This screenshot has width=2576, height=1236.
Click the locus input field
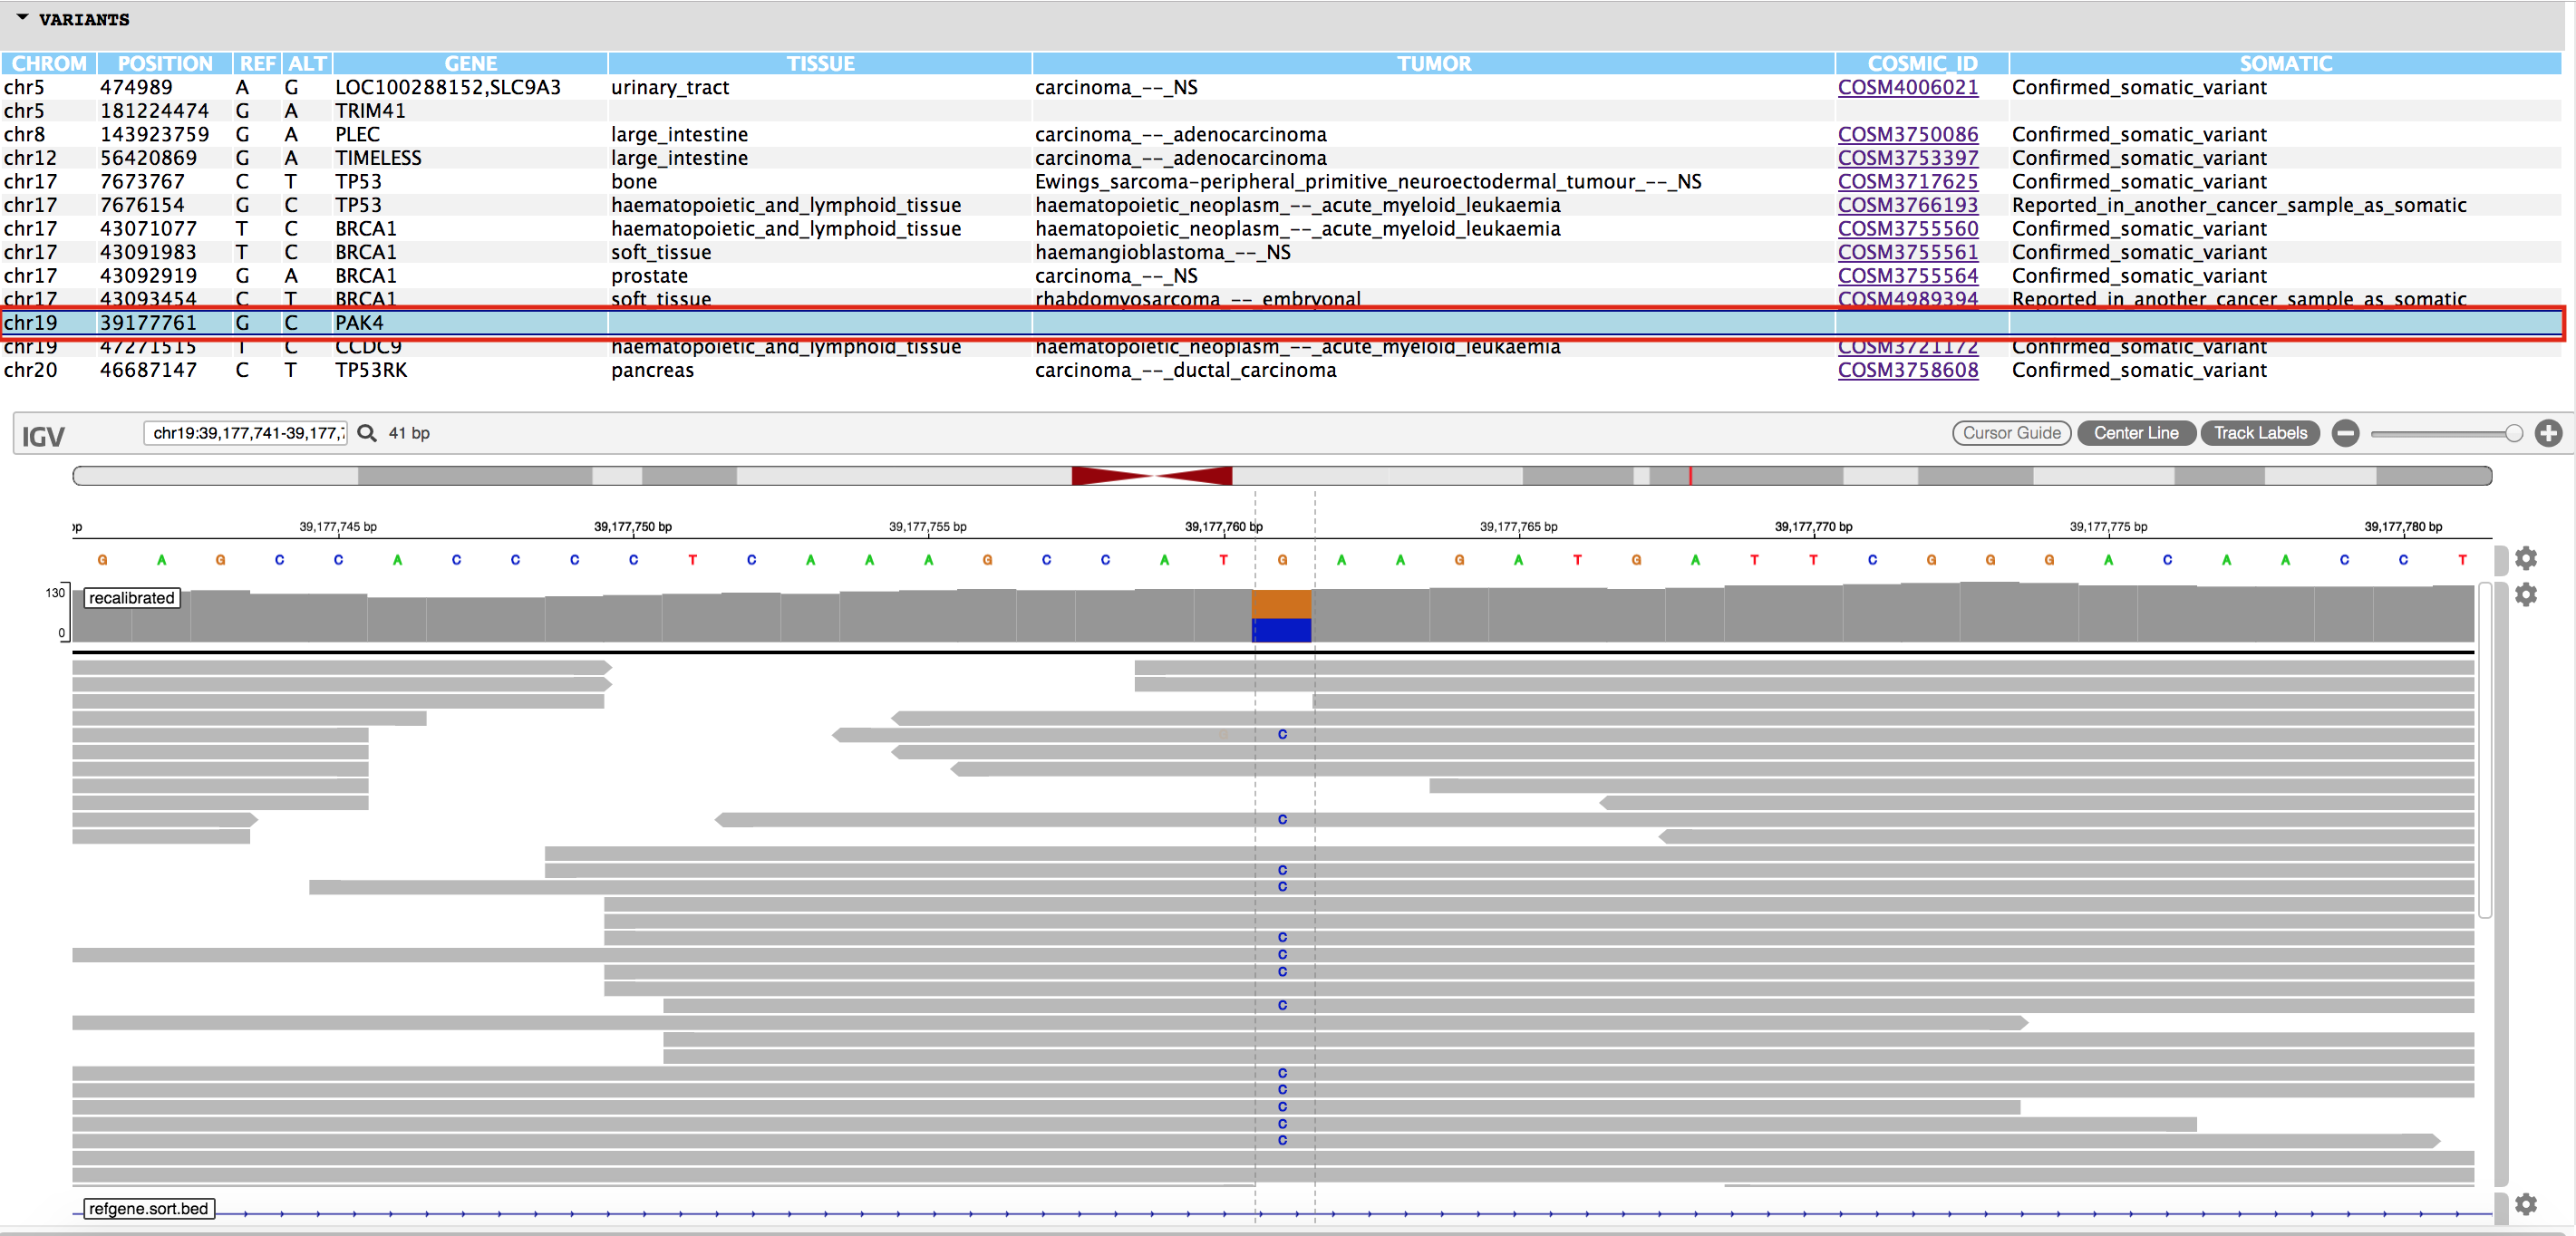coord(246,433)
